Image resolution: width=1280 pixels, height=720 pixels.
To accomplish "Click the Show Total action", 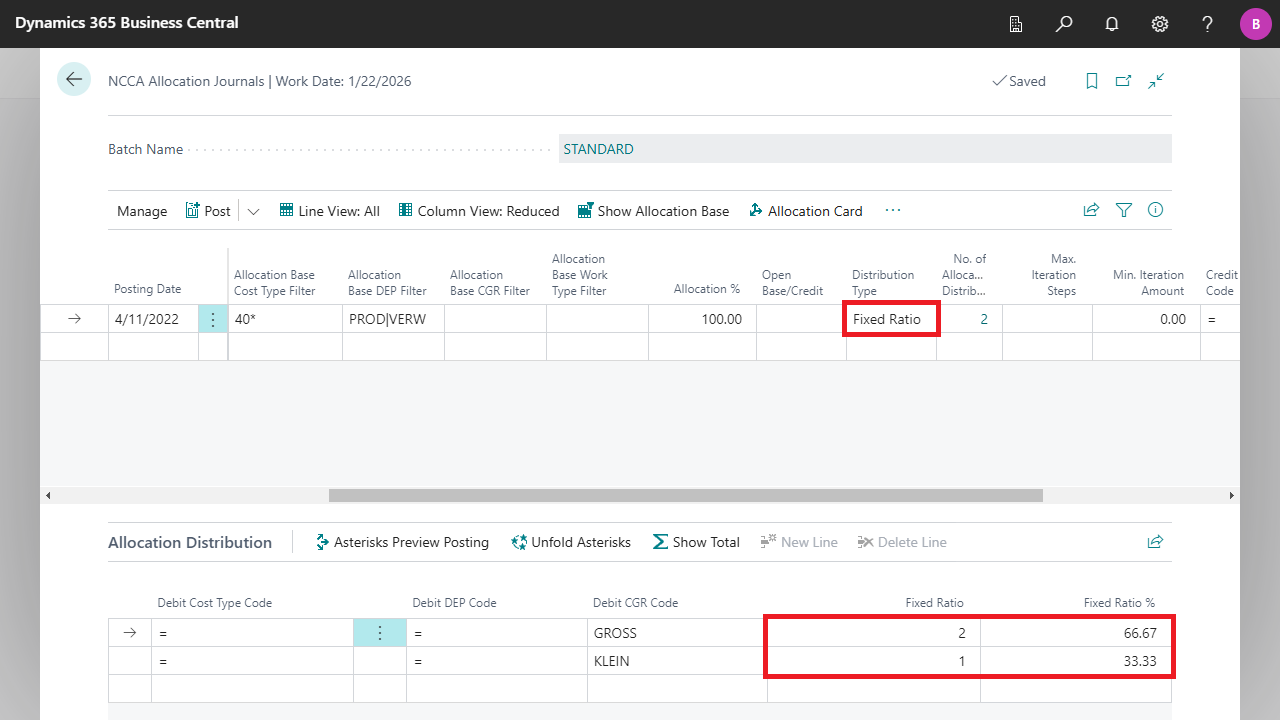I will (x=696, y=542).
